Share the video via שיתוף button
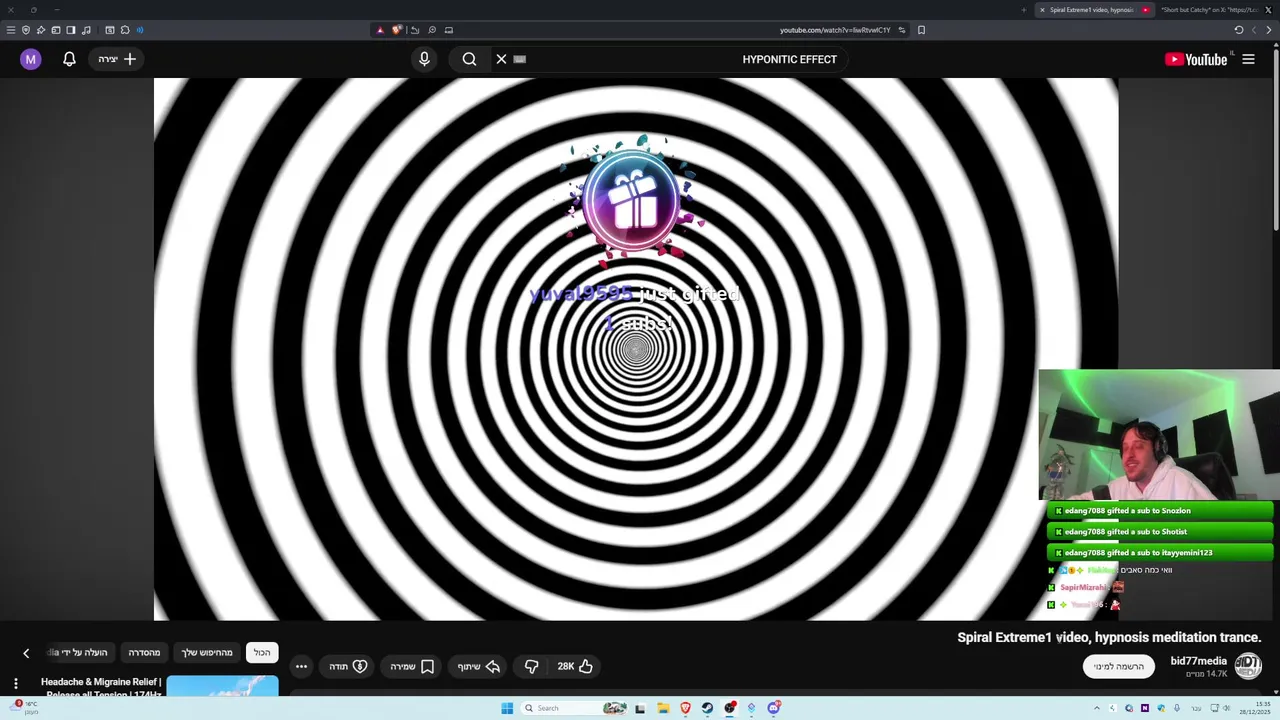This screenshot has width=1280, height=720. pos(478,666)
